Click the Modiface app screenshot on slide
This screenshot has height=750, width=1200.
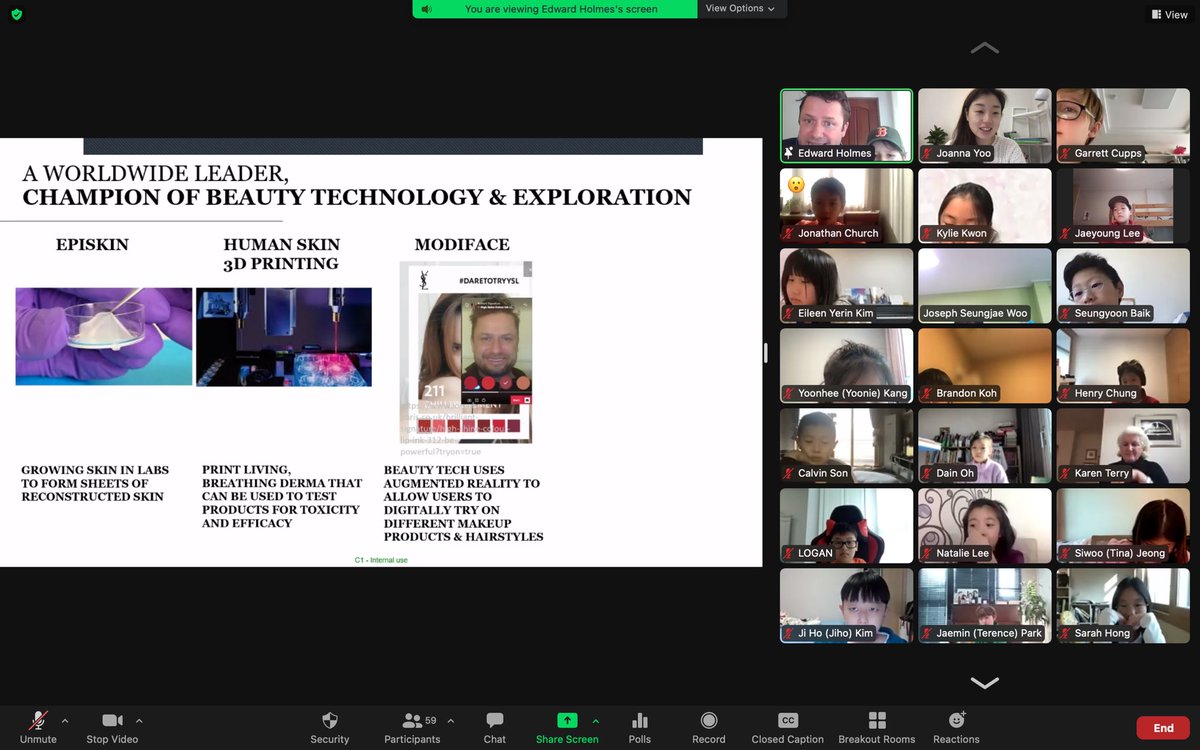coord(466,352)
